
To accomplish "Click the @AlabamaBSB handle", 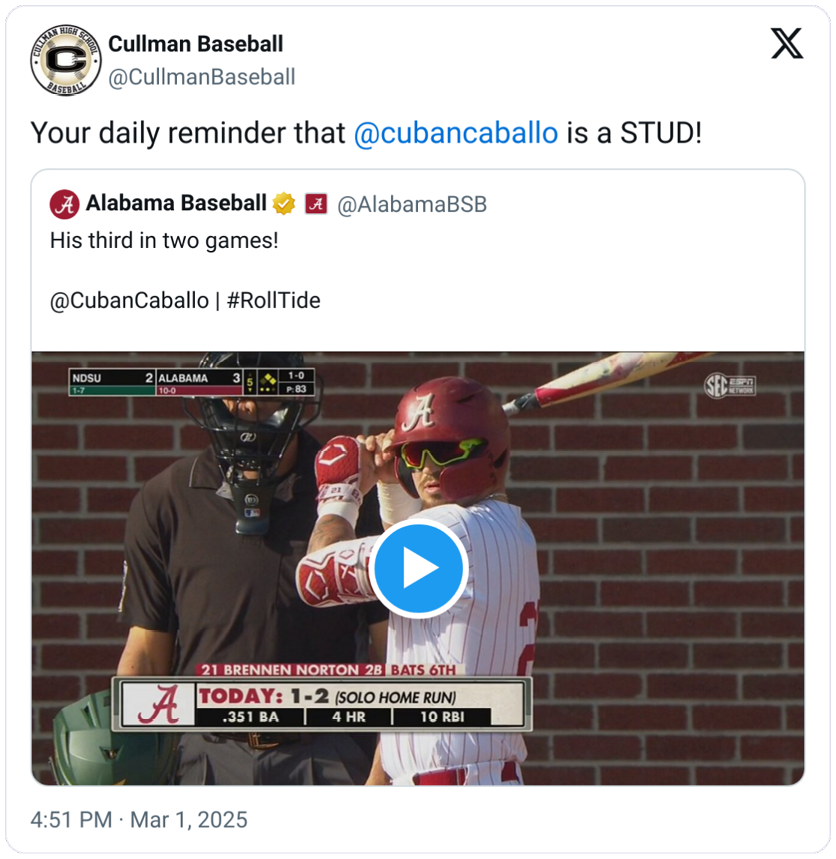I will [x=411, y=204].
